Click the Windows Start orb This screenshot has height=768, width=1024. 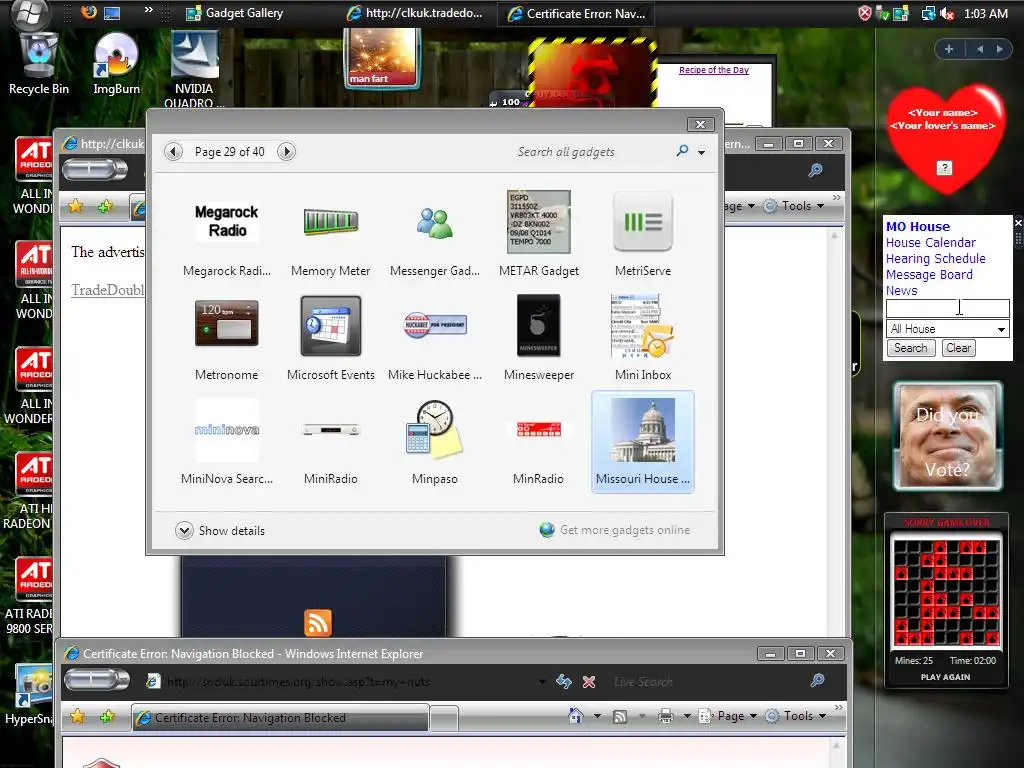tap(29, 13)
